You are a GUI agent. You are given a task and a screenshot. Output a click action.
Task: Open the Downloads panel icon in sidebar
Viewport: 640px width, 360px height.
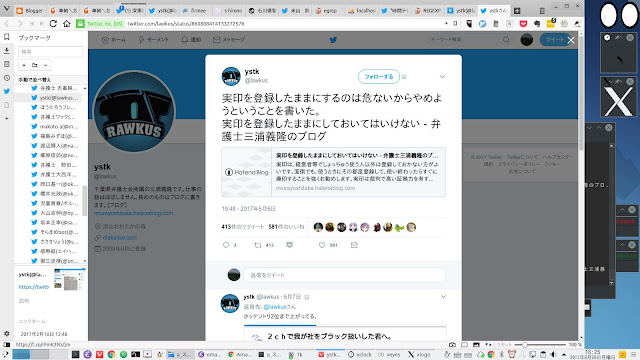click(x=7, y=51)
